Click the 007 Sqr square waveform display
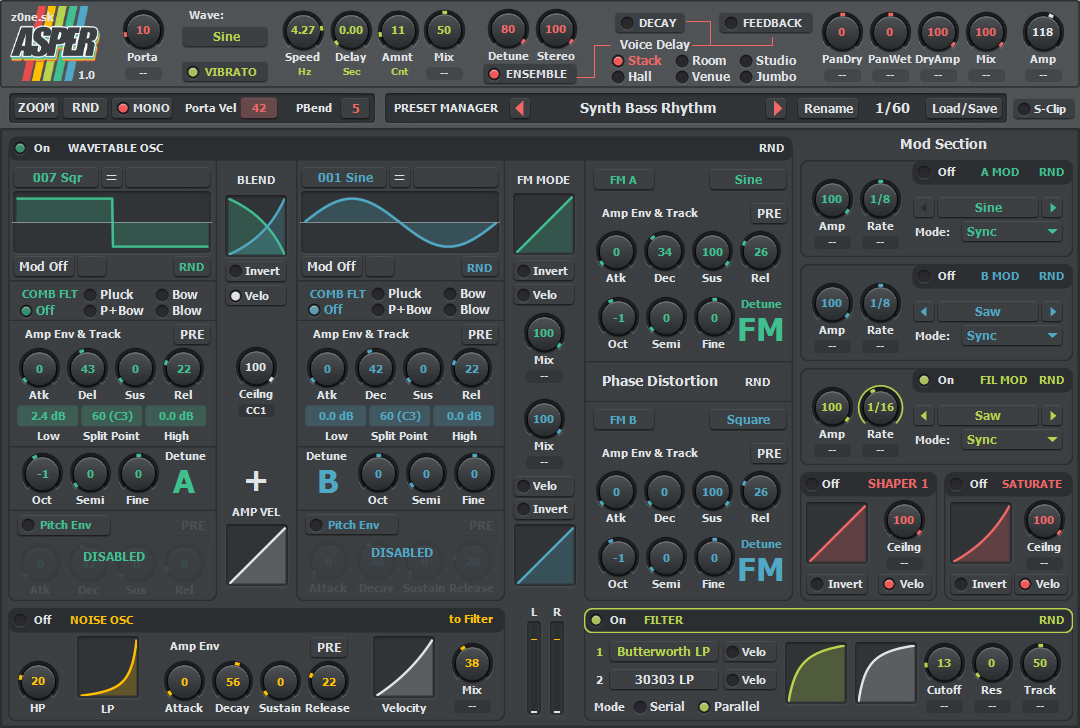 pos(112,222)
